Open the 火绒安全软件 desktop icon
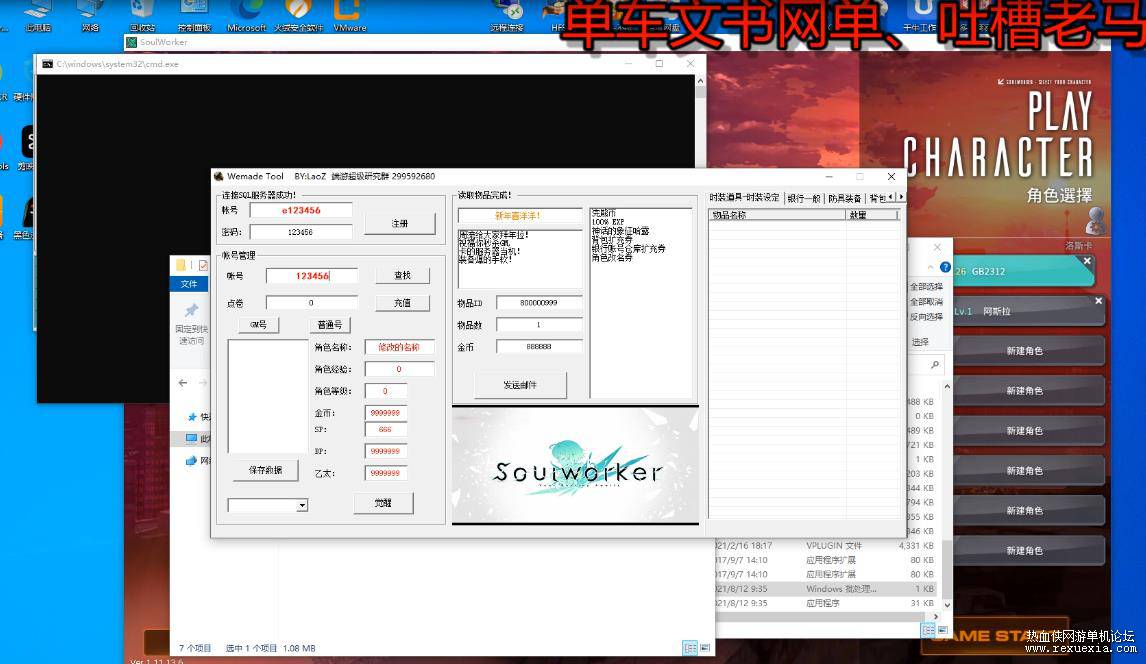1146x664 pixels. point(298,15)
